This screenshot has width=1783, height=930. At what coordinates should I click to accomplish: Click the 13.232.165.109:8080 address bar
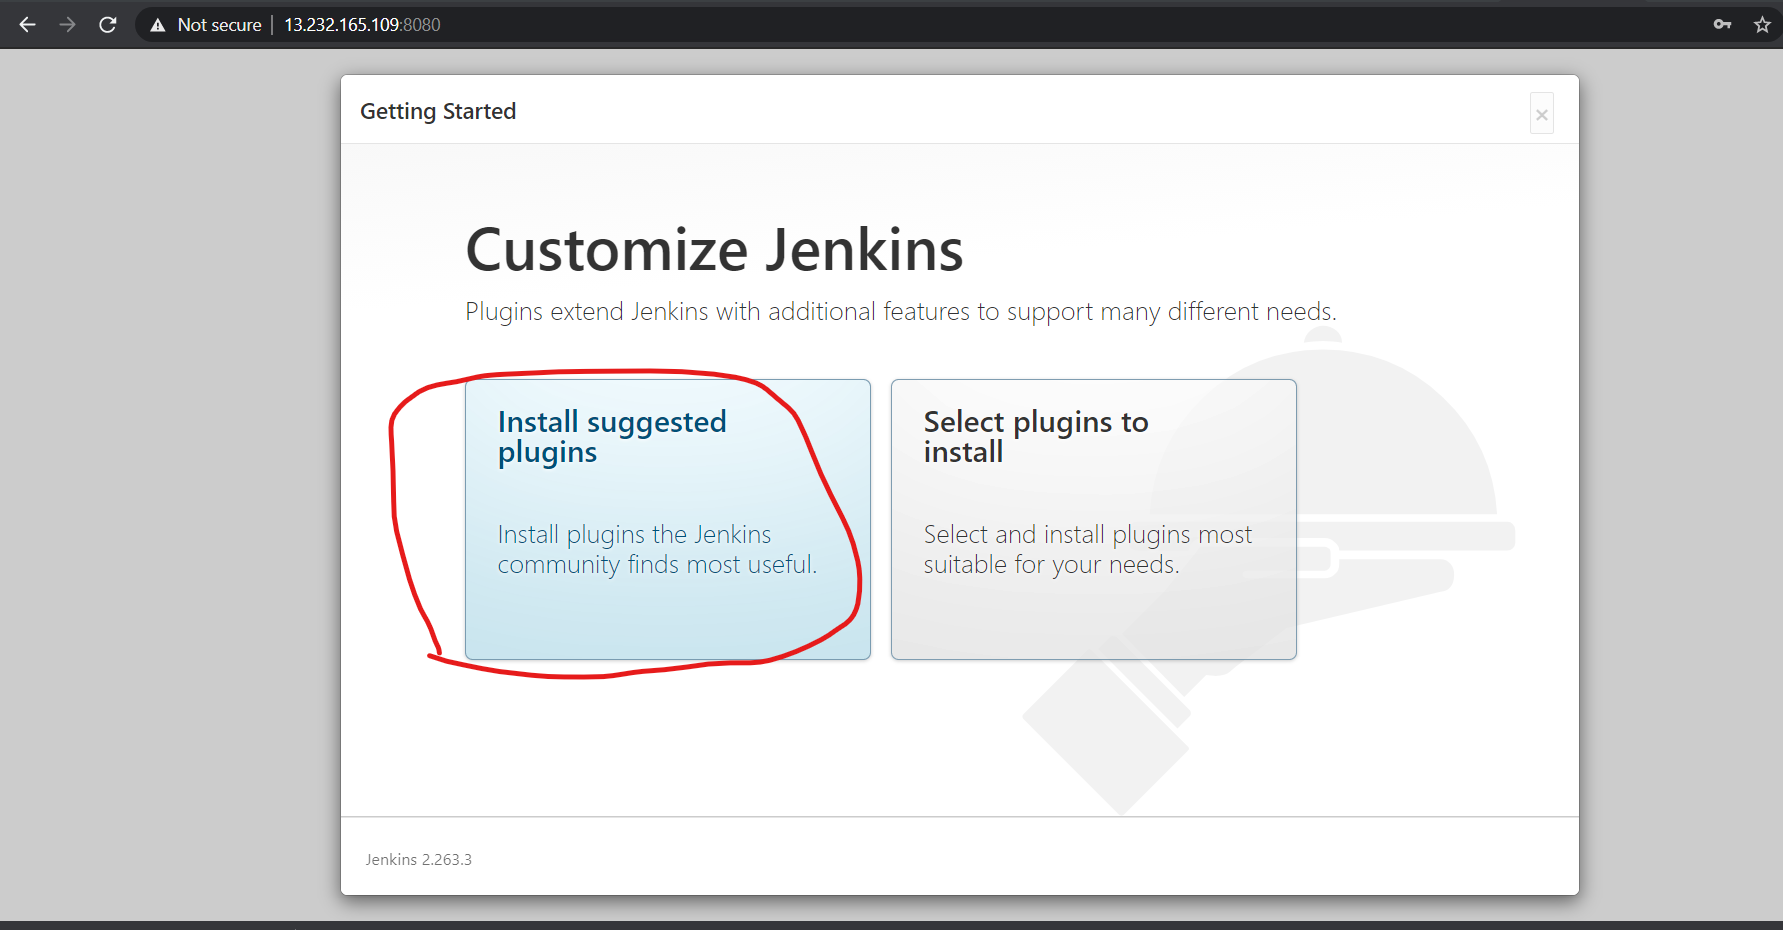[362, 25]
